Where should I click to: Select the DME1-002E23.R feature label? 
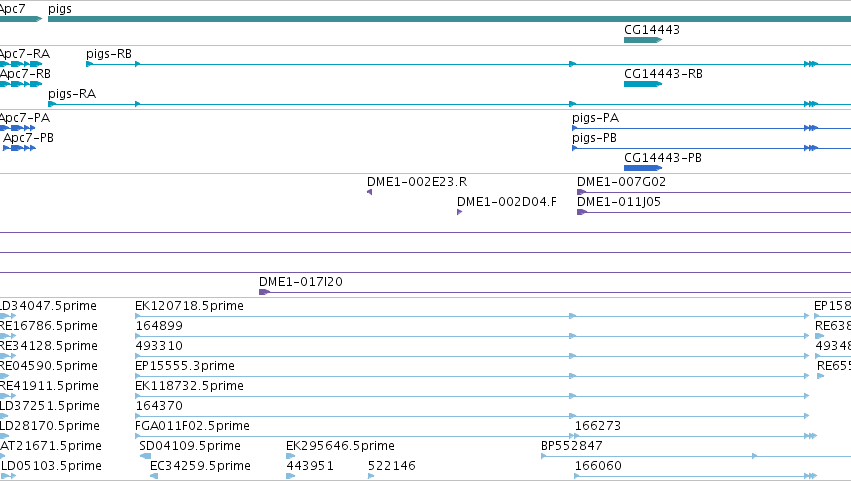coord(417,182)
